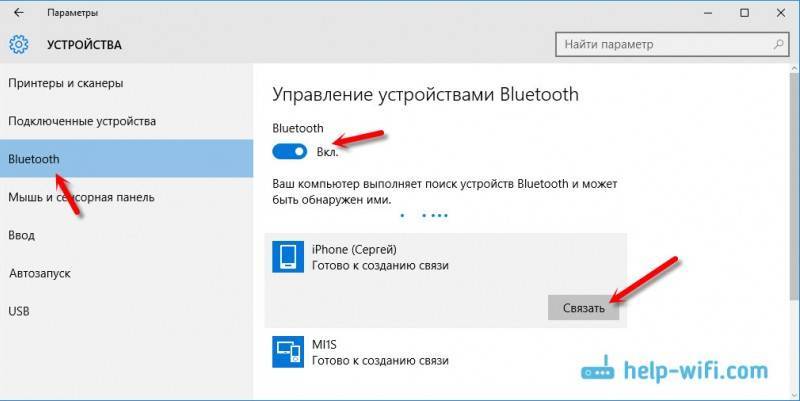
Task: Click the Связать pair button
Action: click(x=584, y=308)
